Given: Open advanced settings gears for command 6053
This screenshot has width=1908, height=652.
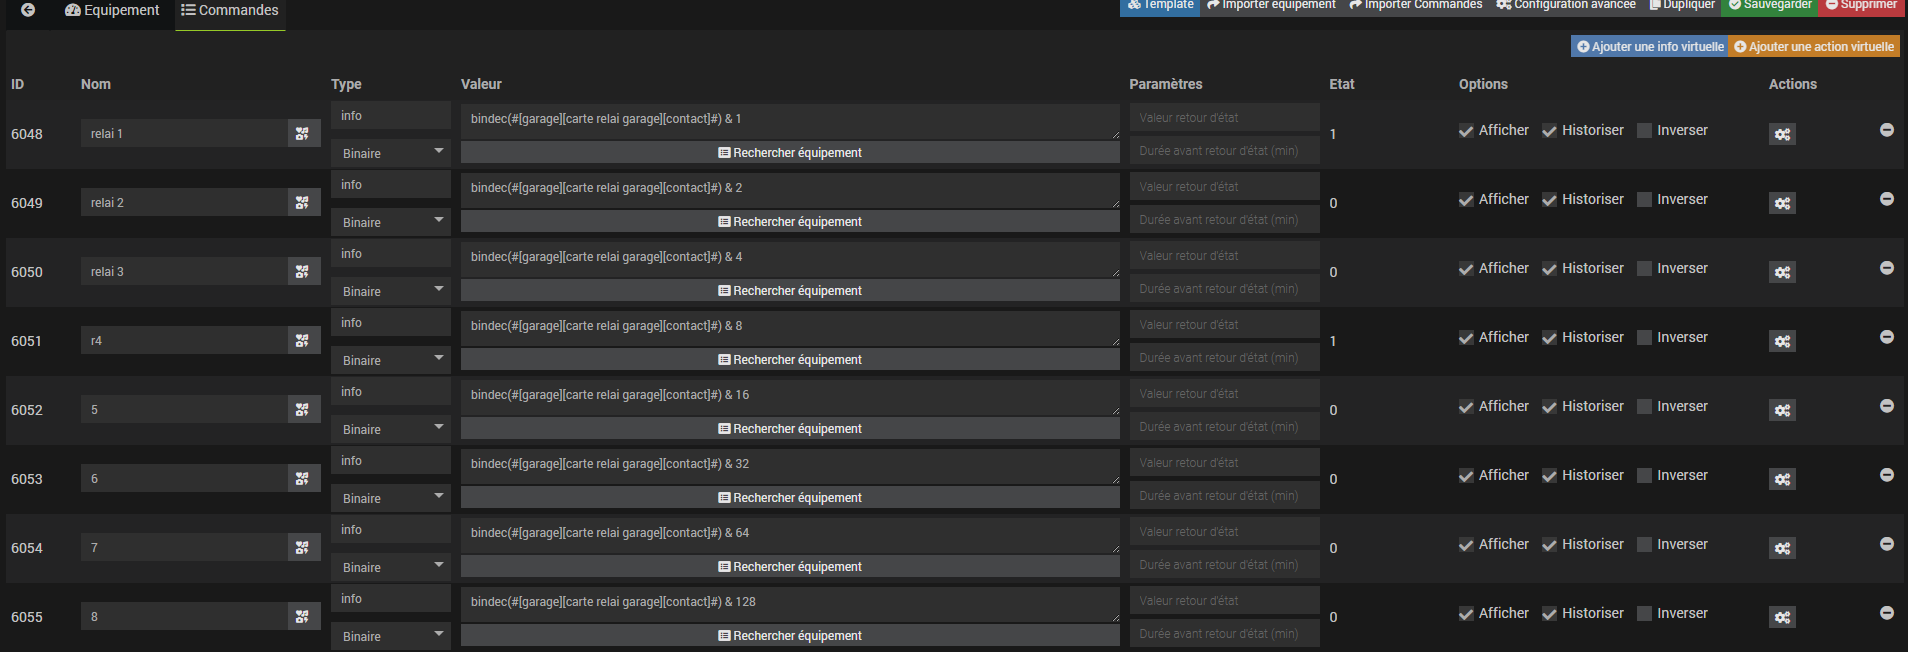Looking at the screenshot, I should [1782, 479].
